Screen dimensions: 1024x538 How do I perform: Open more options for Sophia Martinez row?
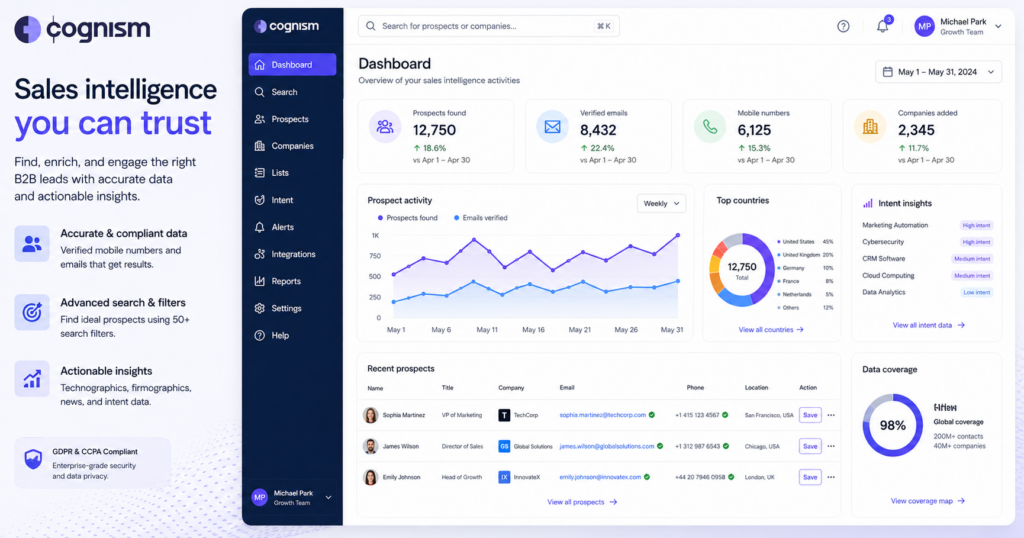[x=831, y=415]
